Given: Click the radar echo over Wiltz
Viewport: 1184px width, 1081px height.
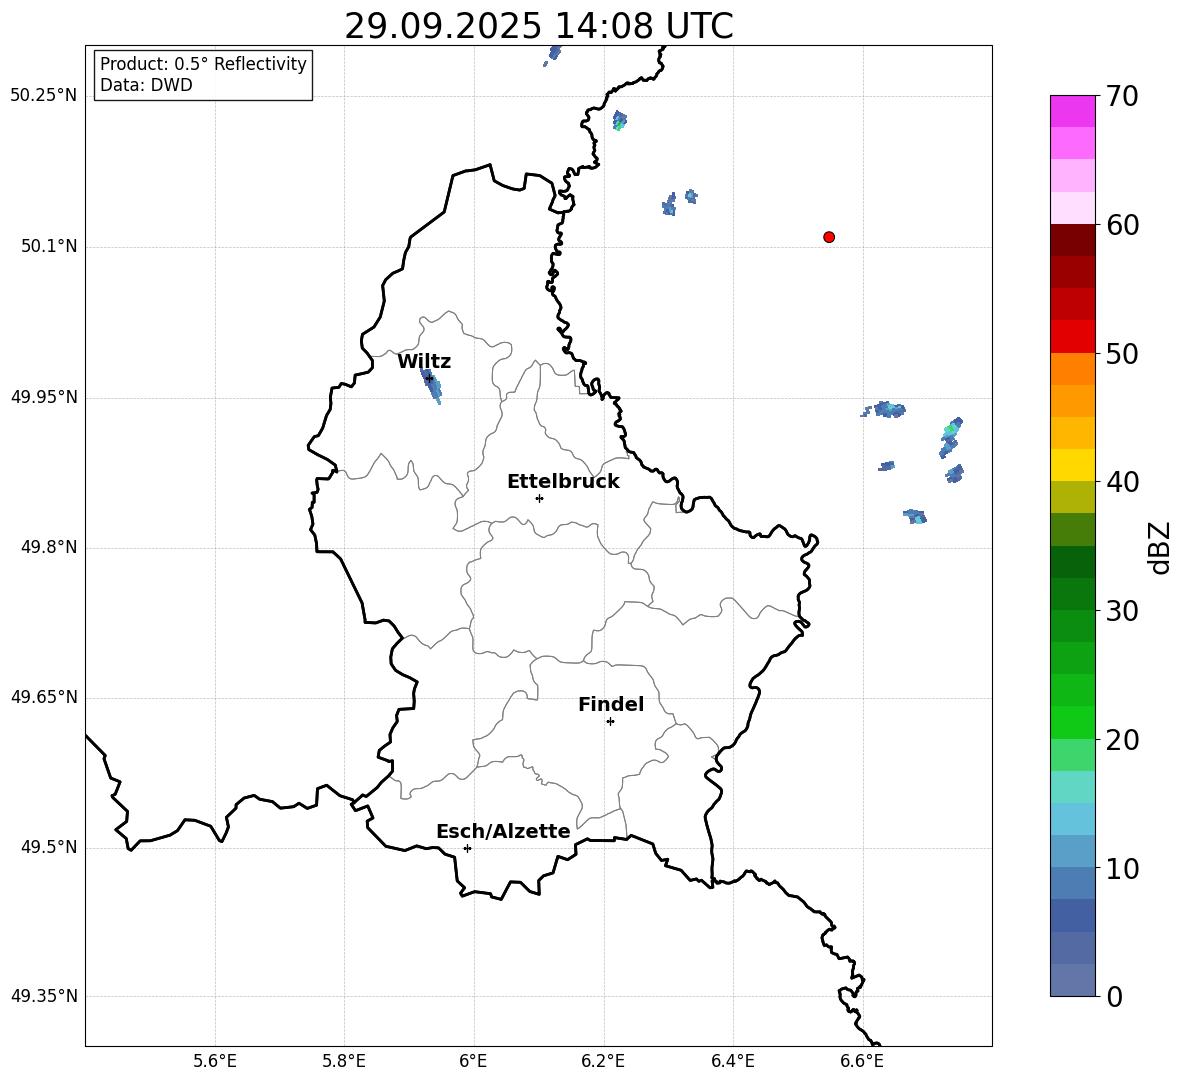Looking at the screenshot, I should pyautogui.click(x=432, y=386).
